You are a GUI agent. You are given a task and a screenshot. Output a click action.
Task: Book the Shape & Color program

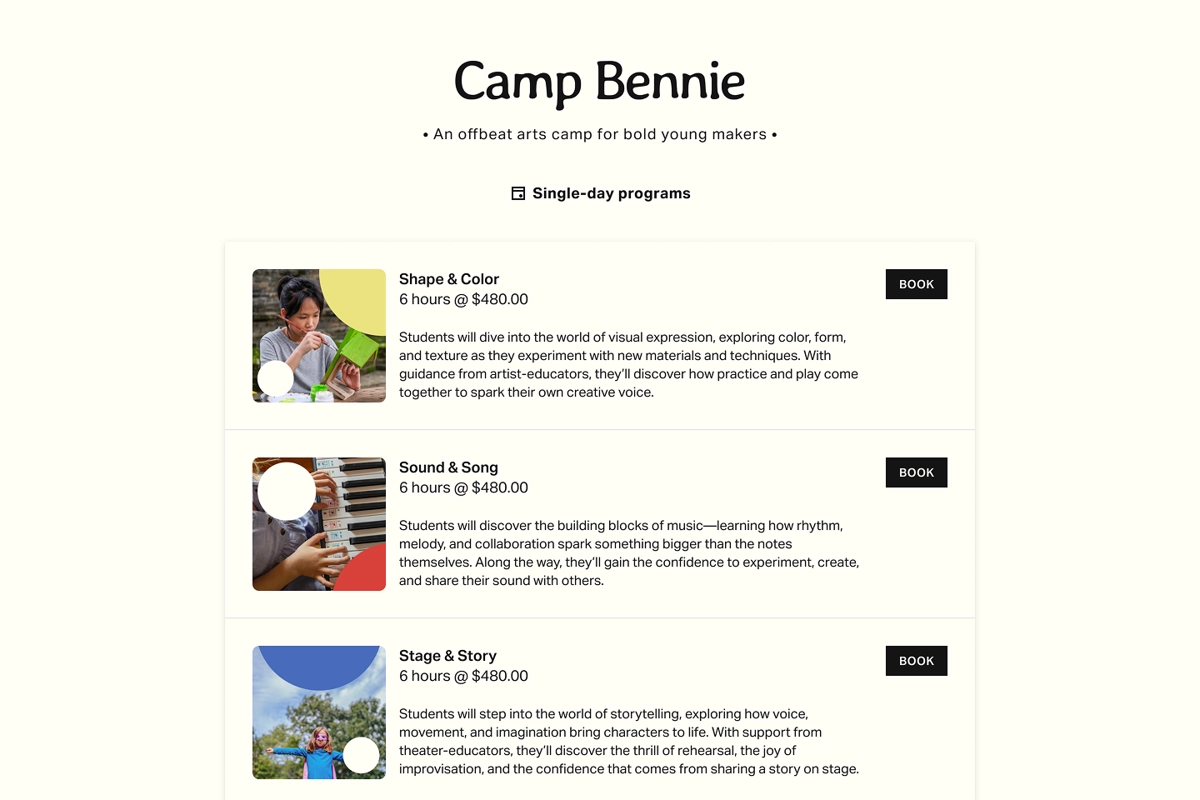point(916,284)
